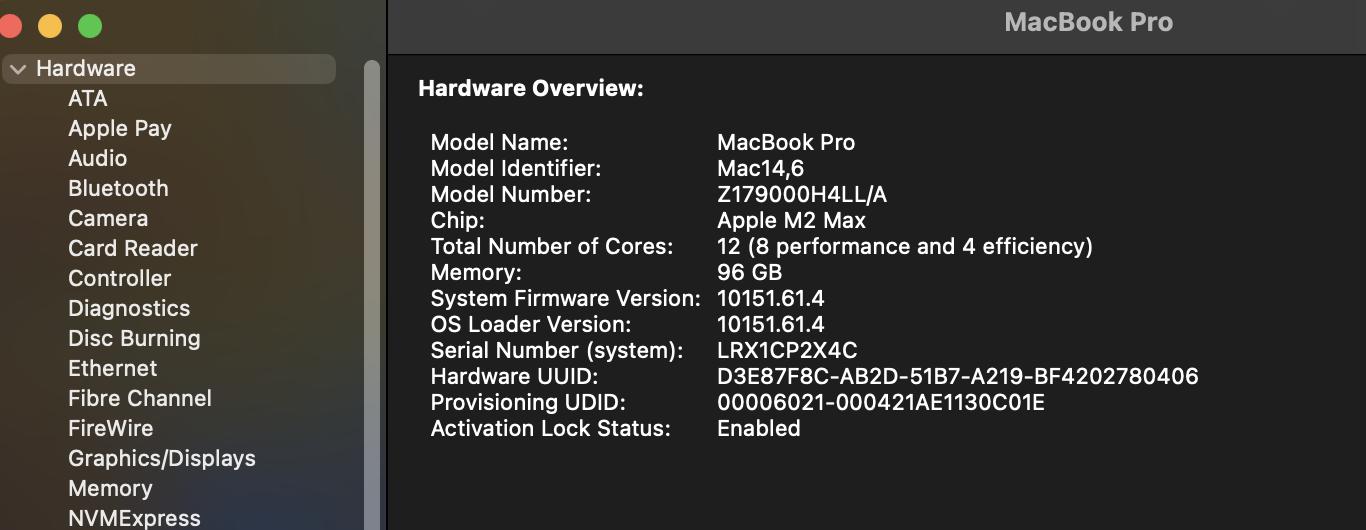Select ATA in the sidebar

coord(88,99)
